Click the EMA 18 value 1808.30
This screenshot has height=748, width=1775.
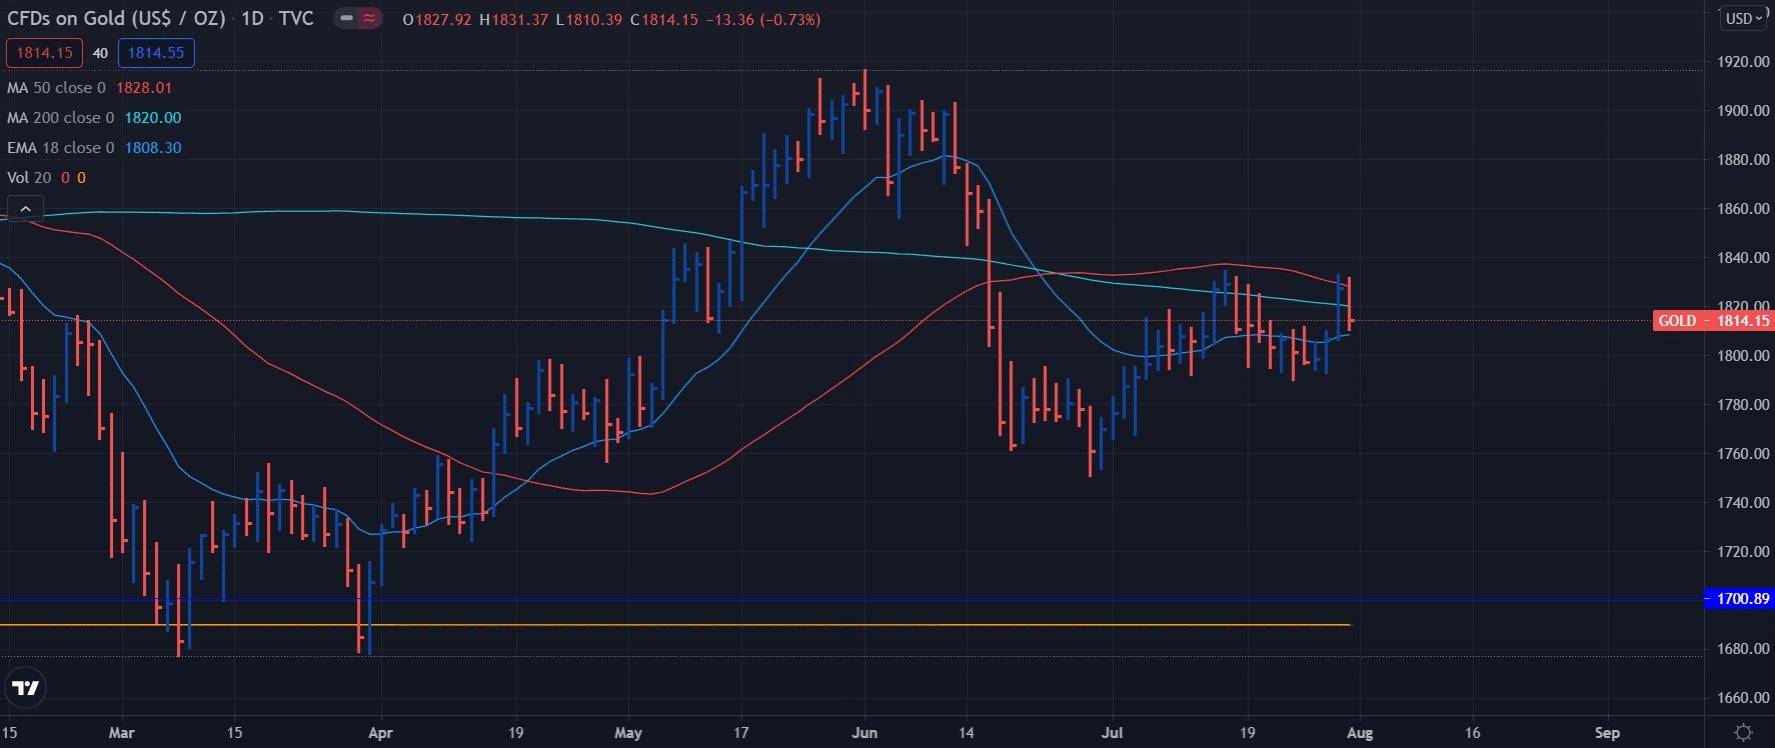point(153,148)
